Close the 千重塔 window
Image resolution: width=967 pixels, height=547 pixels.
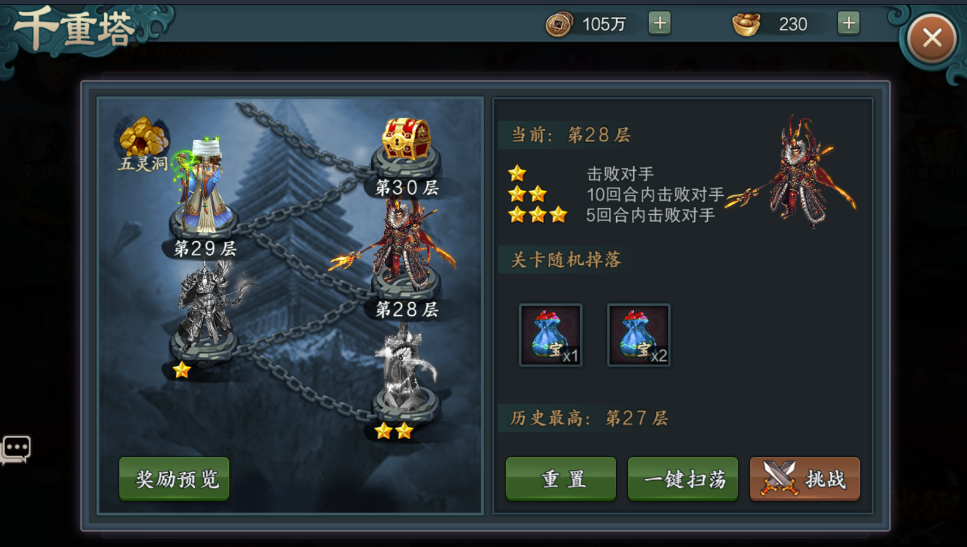point(931,38)
